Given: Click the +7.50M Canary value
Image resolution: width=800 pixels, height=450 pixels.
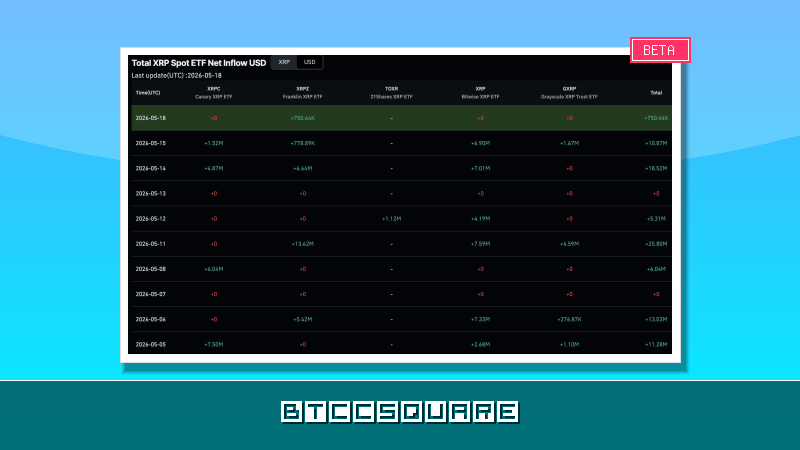Looking at the screenshot, I should coord(214,344).
